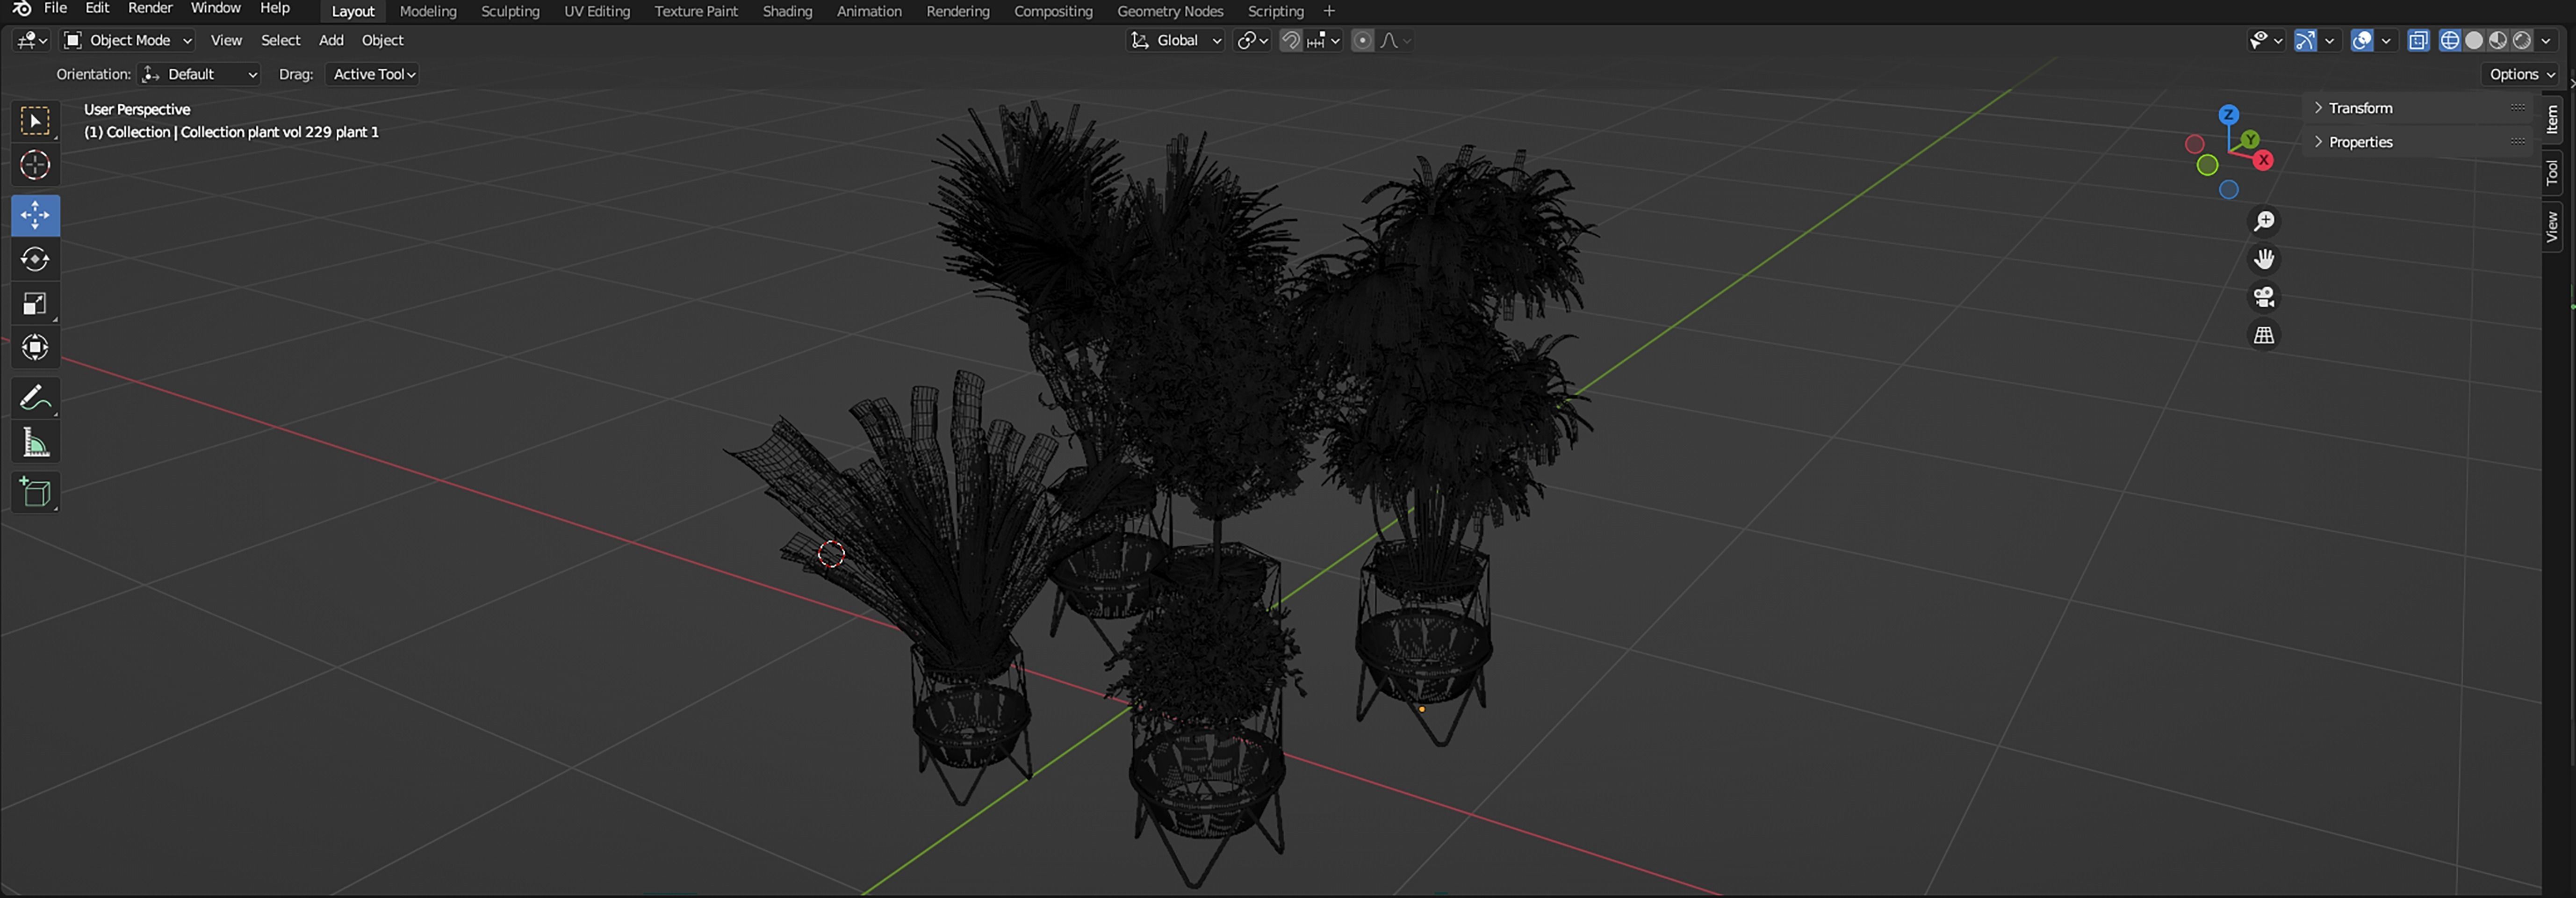The width and height of the screenshot is (2576, 898).
Task: Select the Annotate pencil tool
Action: 35,398
